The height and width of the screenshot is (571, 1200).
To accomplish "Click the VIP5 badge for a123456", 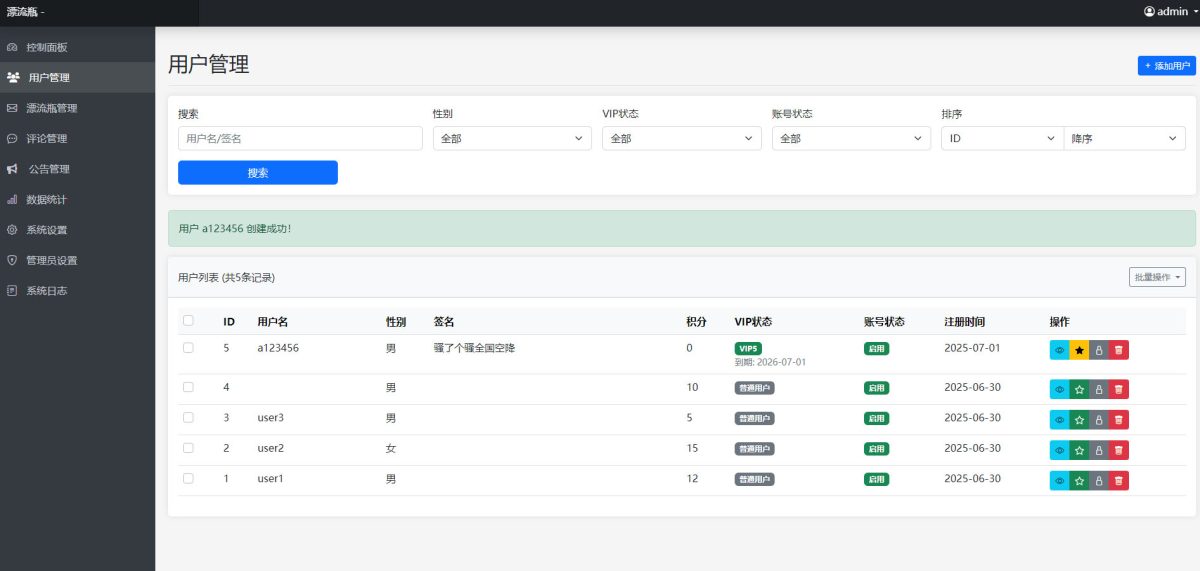I will [748, 348].
